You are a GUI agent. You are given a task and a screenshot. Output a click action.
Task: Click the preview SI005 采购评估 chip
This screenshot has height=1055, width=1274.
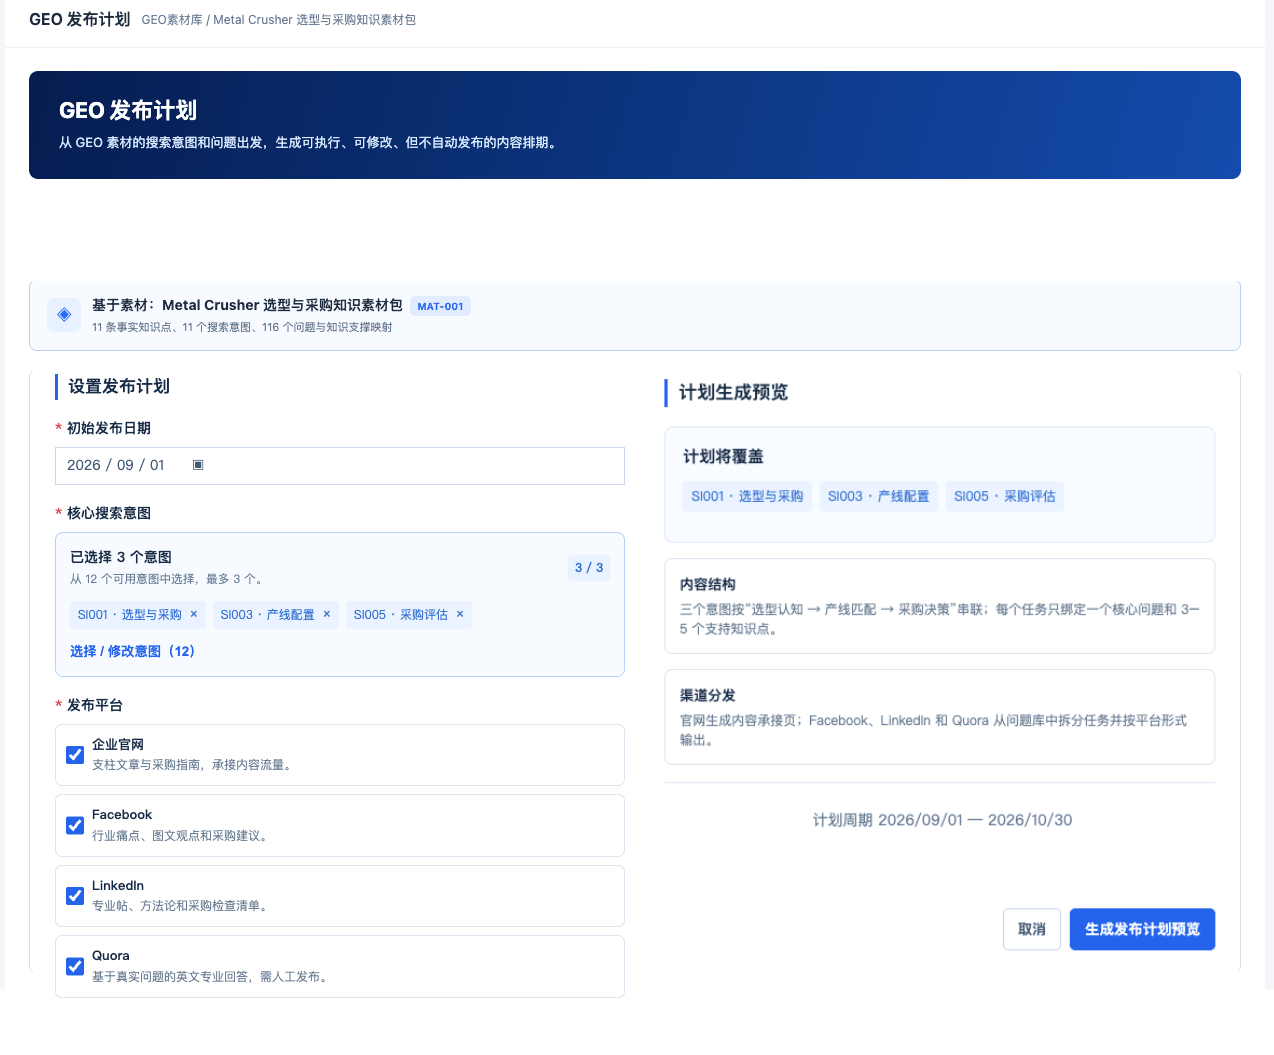click(1005, 496)
